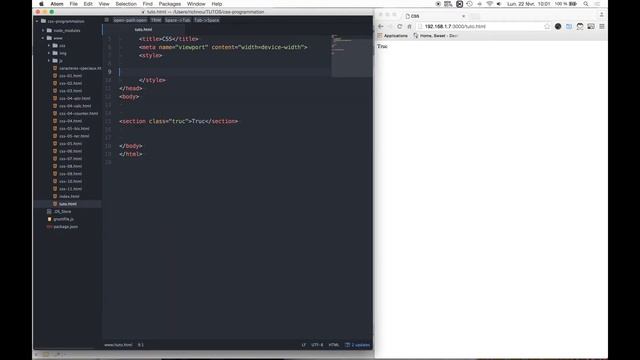
Task: Click the Chrome user profile icon
Action: [602, 15]
